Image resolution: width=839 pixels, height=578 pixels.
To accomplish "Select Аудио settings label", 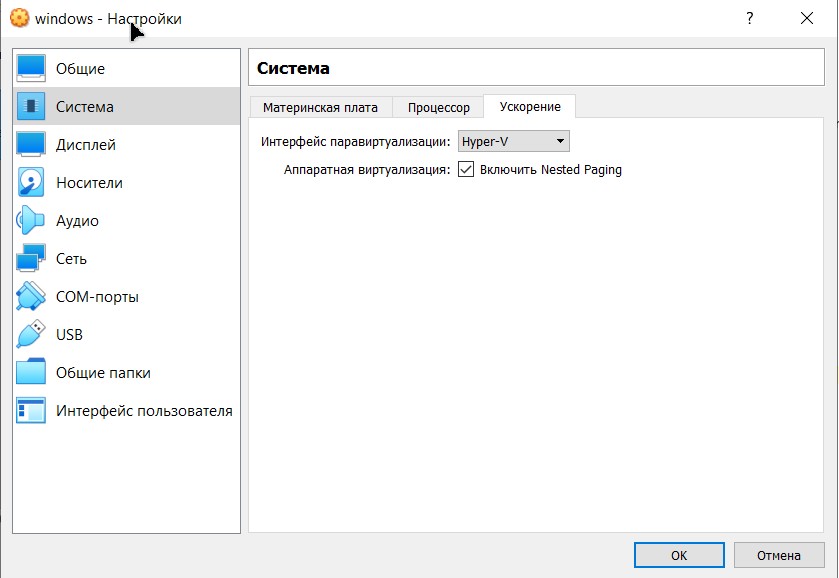I will [77, 220].
